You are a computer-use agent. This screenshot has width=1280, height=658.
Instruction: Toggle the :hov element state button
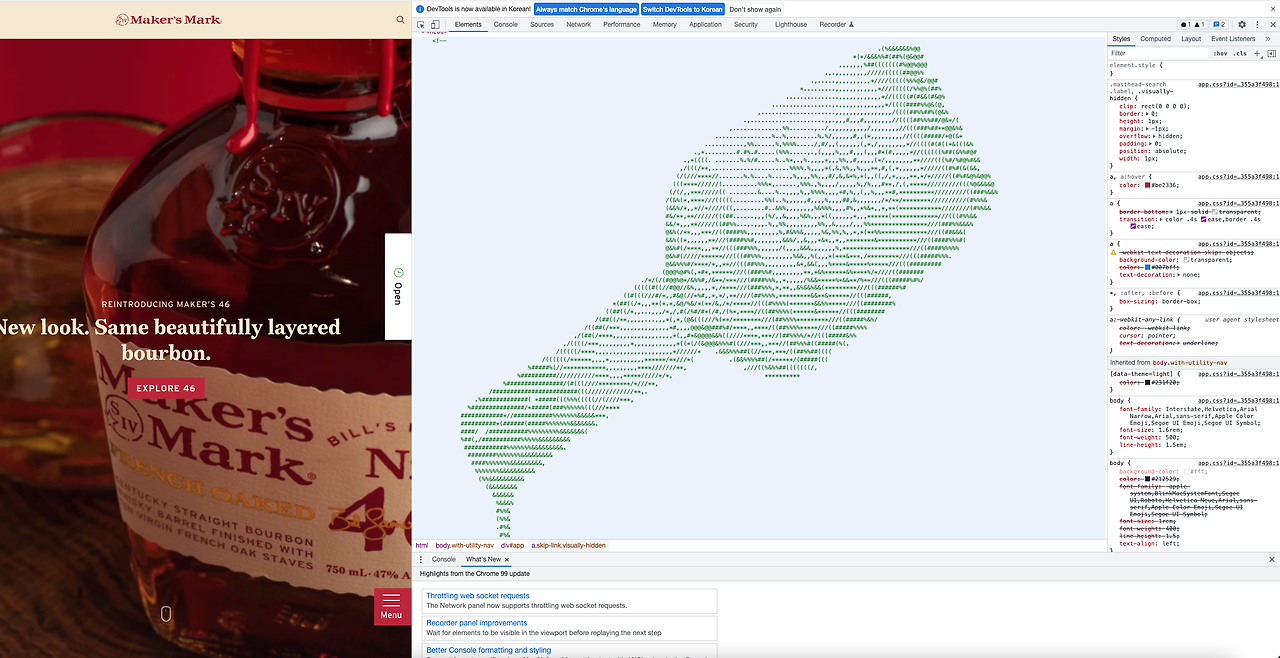[1221, 53]
